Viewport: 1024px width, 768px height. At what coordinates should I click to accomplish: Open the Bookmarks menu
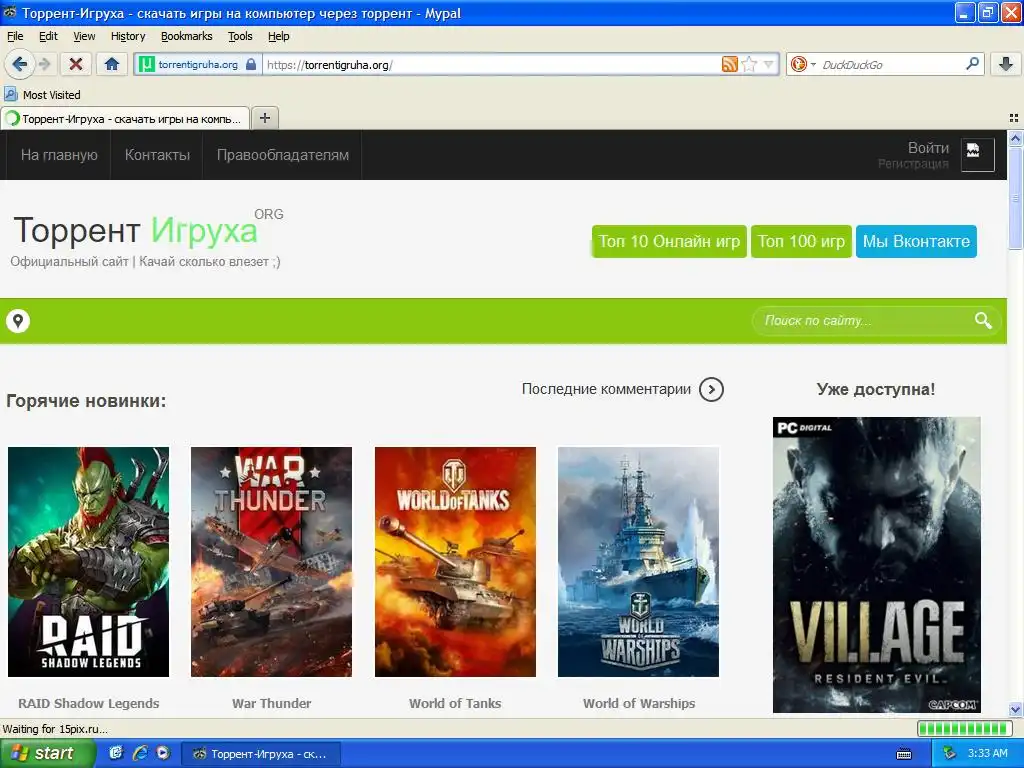[187, 36]
